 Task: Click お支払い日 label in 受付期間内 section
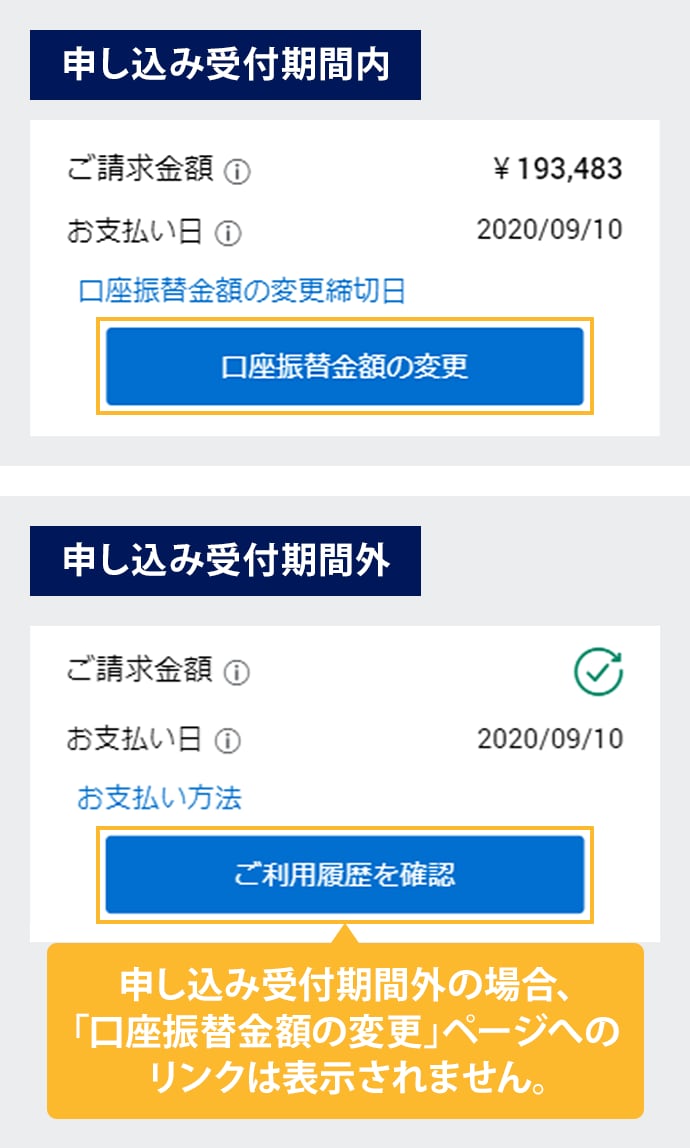(134, 232)
